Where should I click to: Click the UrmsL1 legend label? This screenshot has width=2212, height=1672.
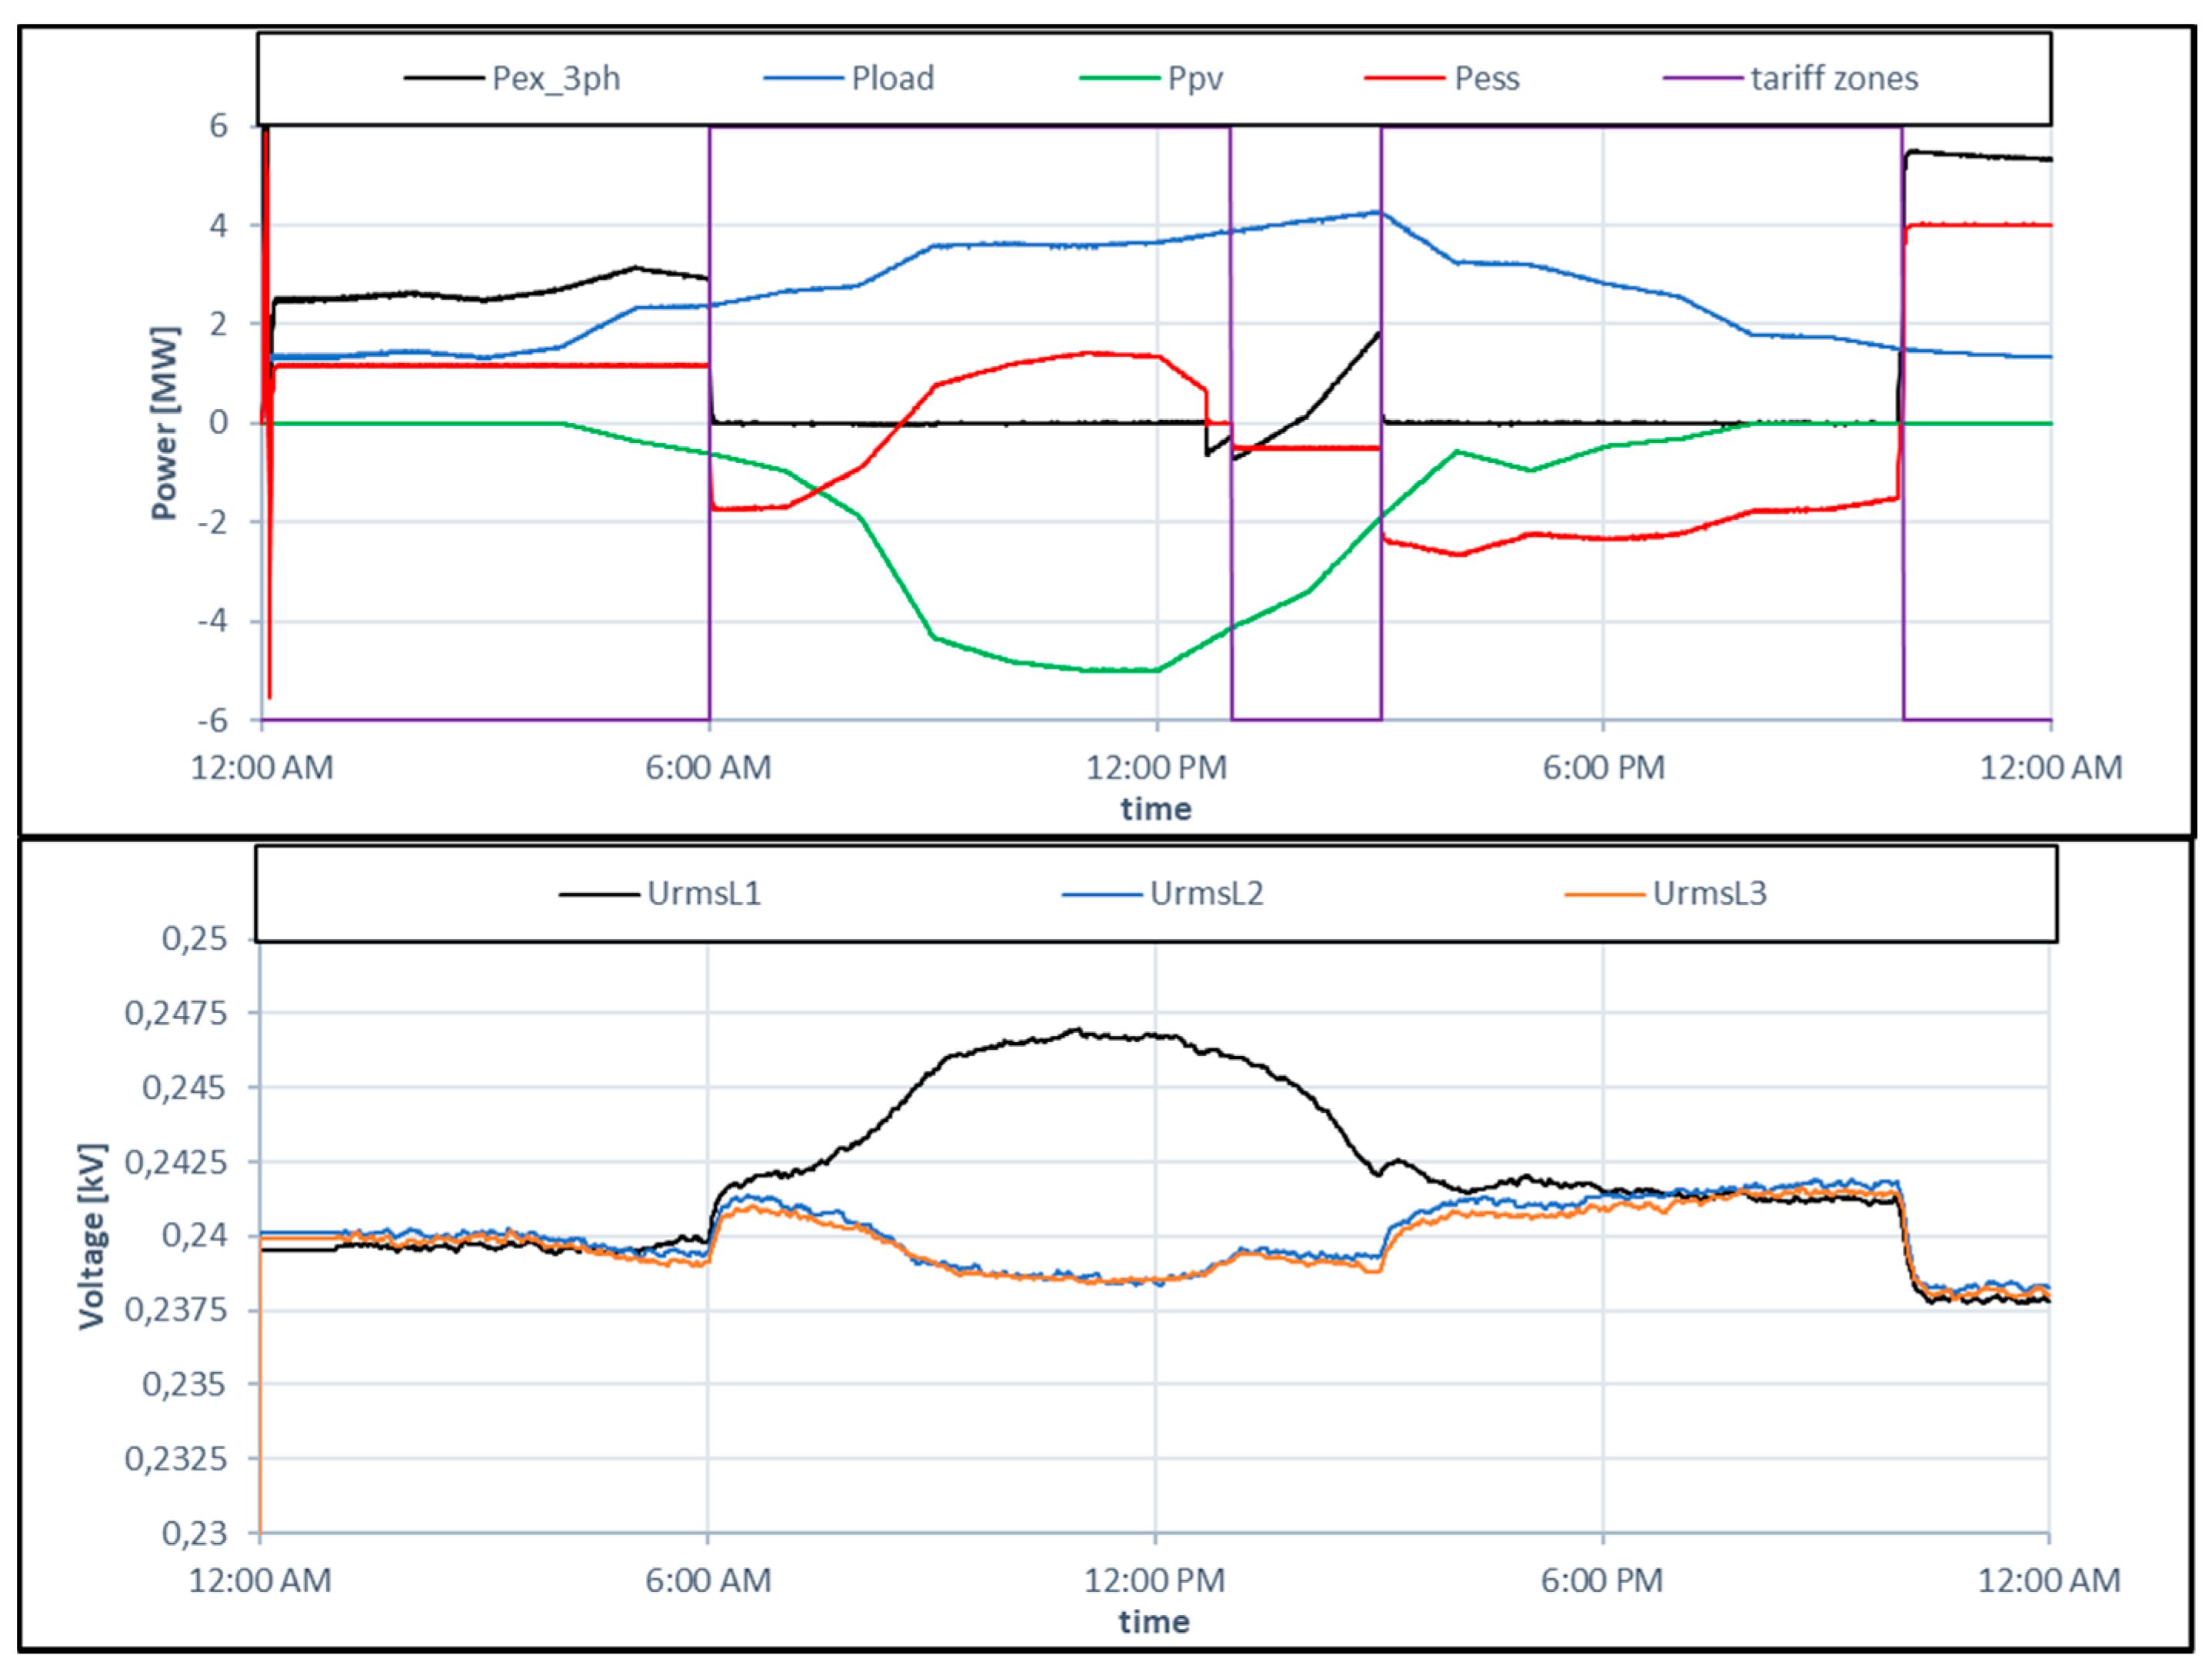tap(704, 893)
